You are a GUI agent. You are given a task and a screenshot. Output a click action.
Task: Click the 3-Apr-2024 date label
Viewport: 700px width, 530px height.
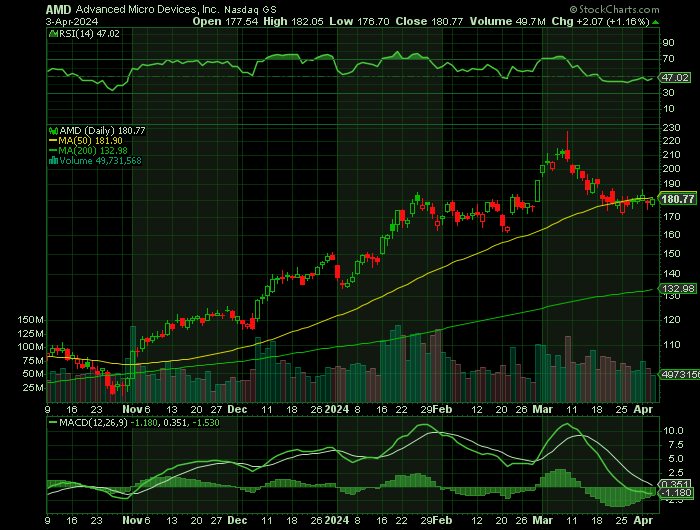point(71,21)
